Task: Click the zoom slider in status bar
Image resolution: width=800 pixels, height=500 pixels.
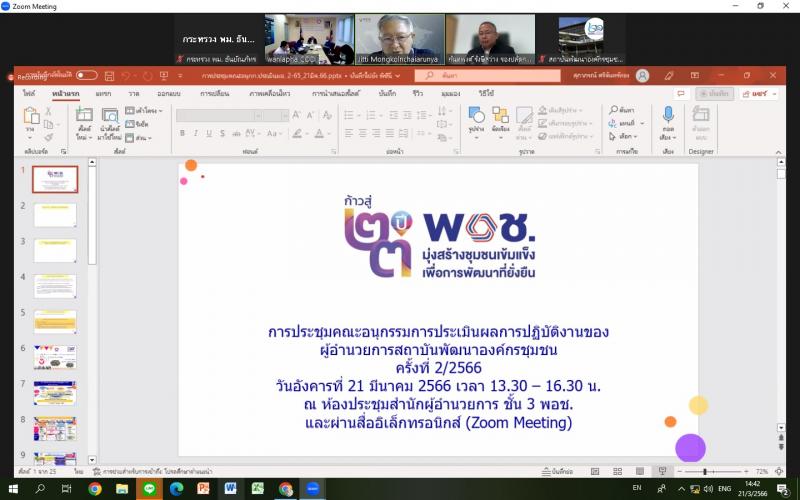Action: pos(713,472)
